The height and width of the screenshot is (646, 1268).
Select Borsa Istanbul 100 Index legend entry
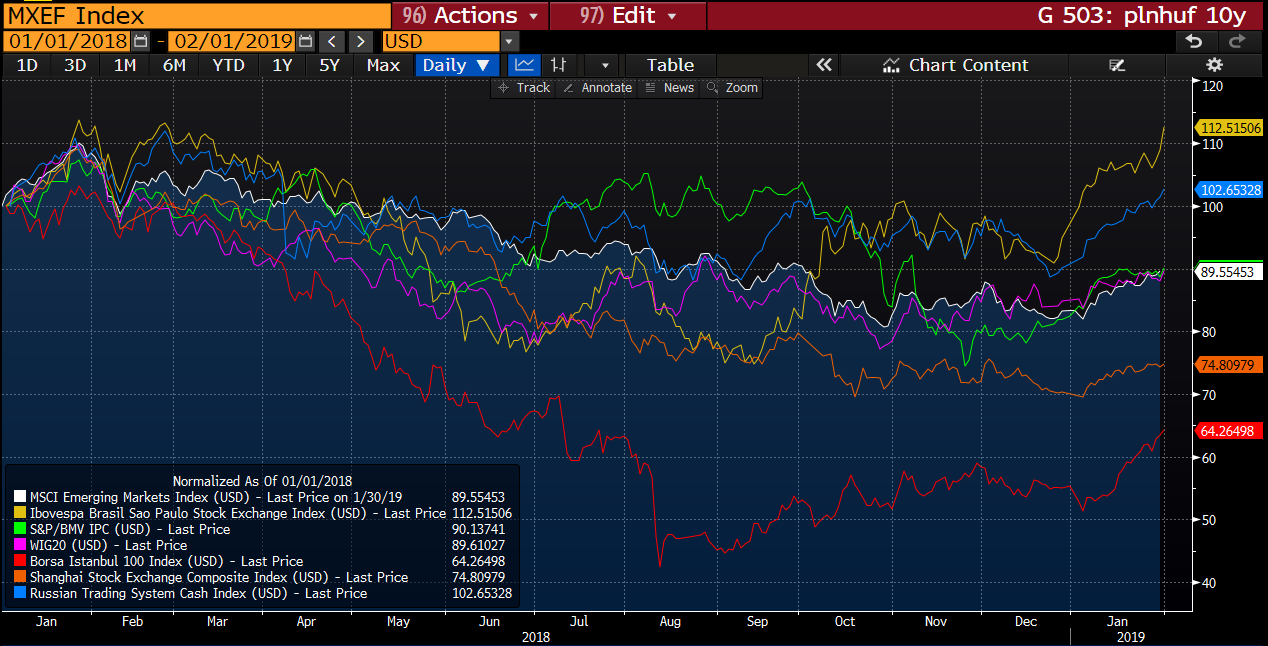(x=166, y=561)
